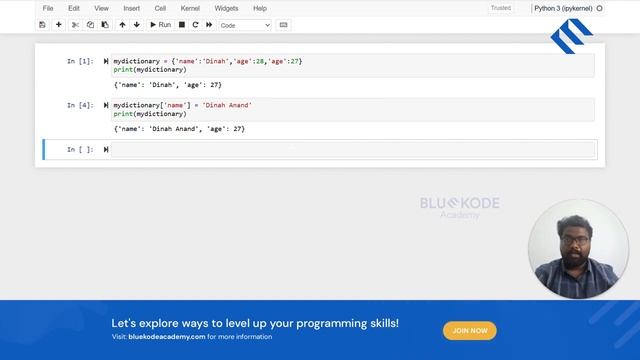Click the Python 3 (ipykernel) label
640x360 pixels.
click(563, 8)
